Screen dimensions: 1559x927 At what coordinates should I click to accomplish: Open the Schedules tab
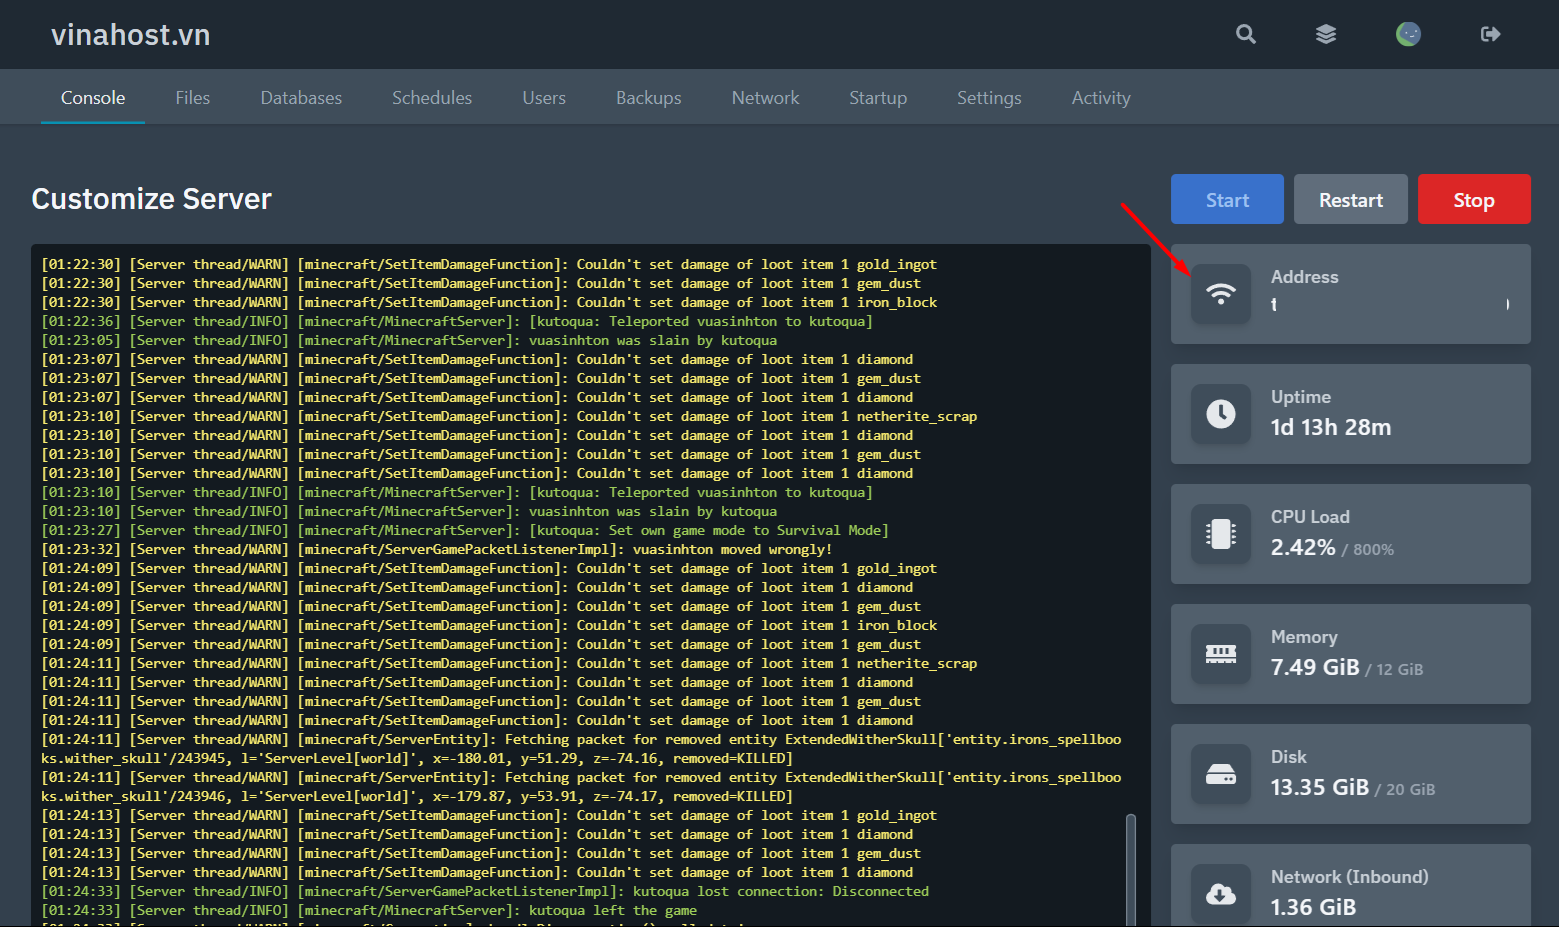click(432, 98)
